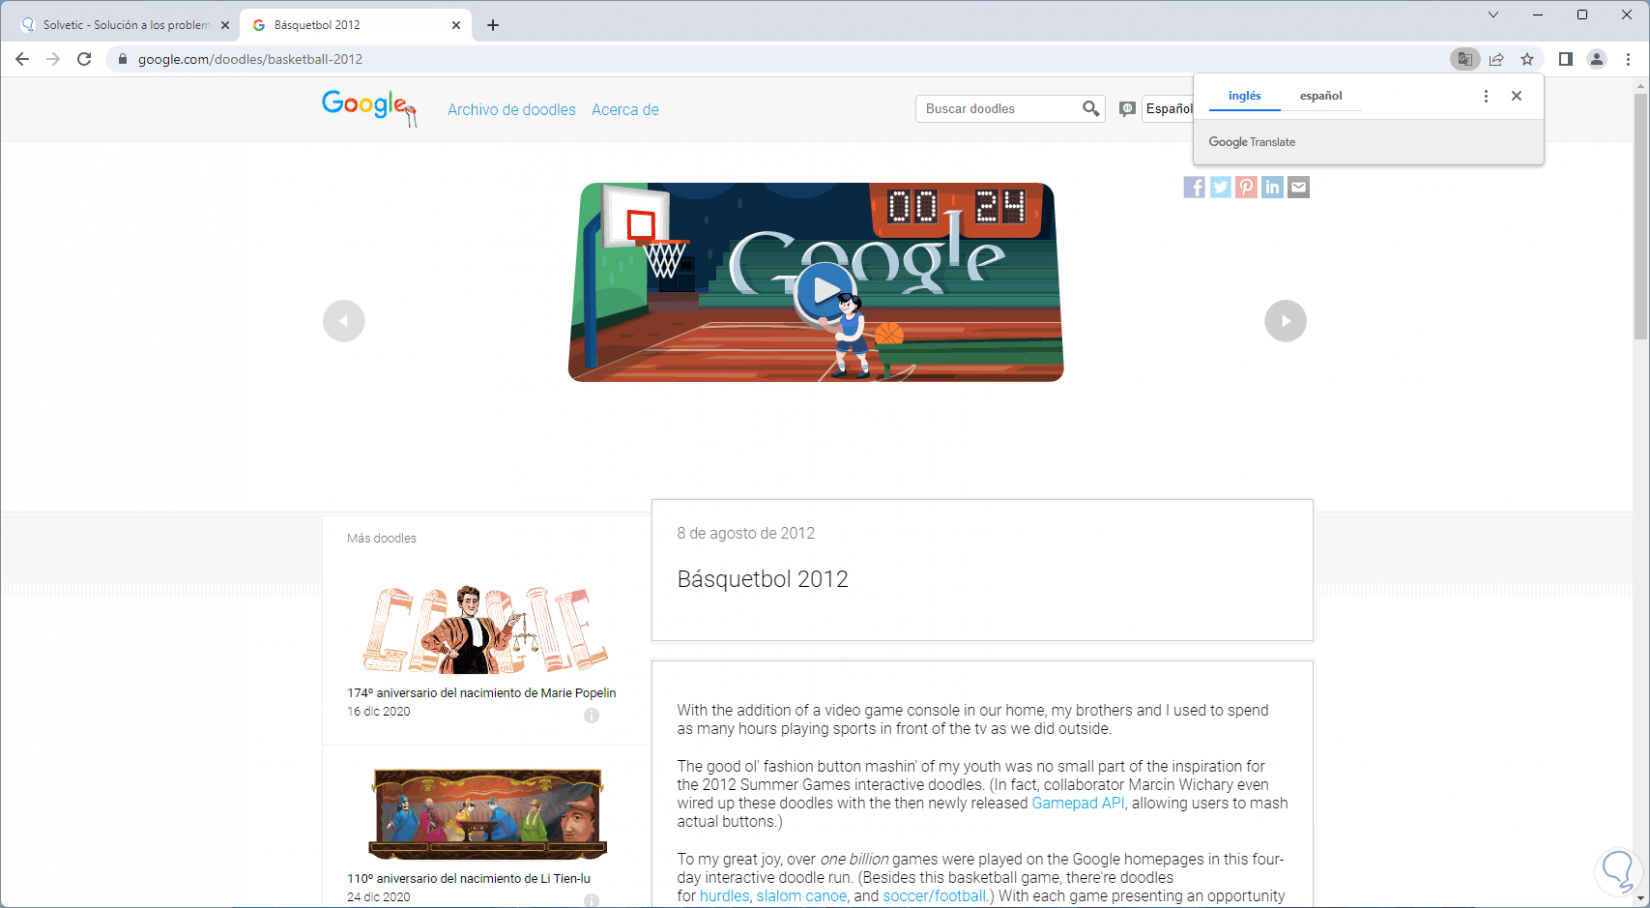Open the Español language dropdown
1650x908 pixels.
tap(1168, 108)
